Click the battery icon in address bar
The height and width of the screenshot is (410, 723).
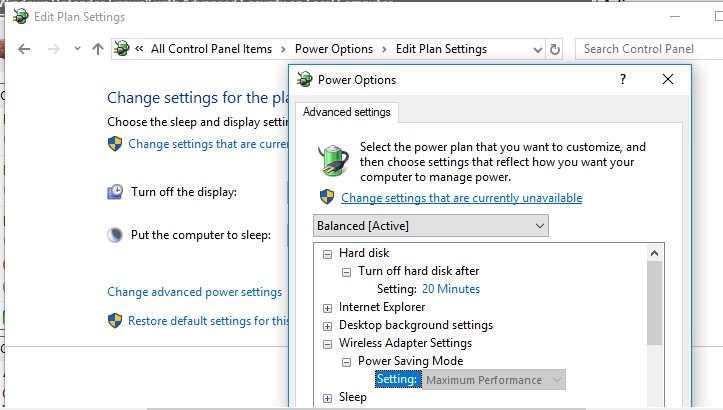tap(122, 49)
